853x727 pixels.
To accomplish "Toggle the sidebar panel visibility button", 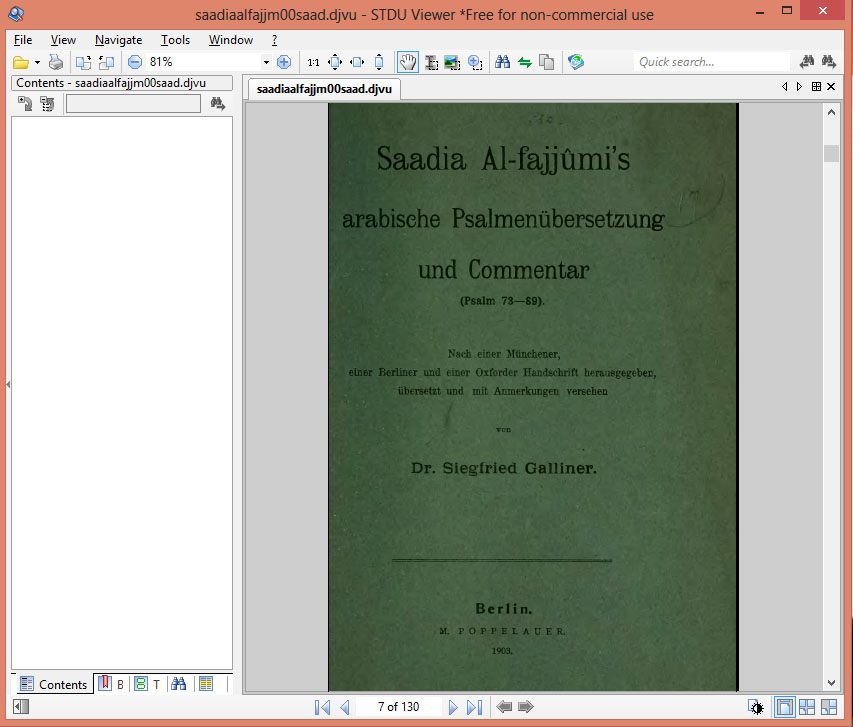I will 21,707.
